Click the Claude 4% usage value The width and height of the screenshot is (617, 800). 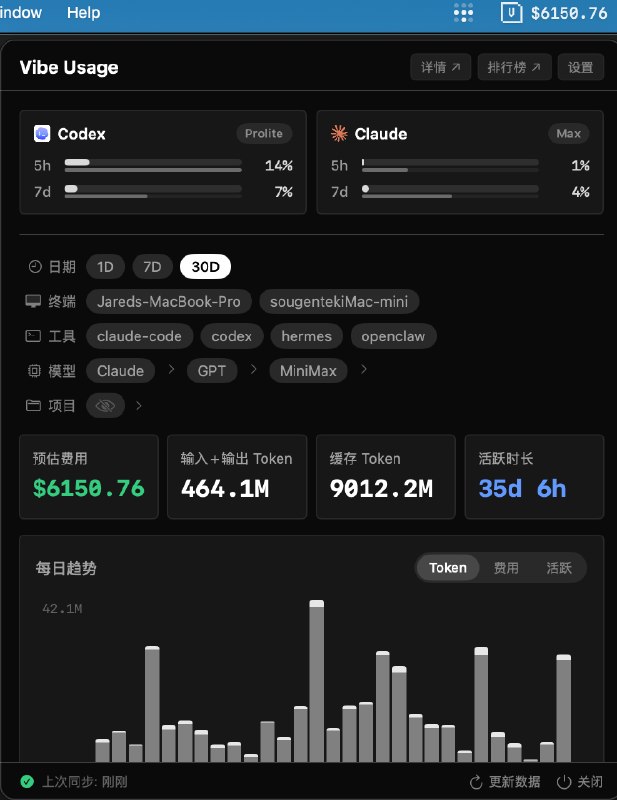pos(581,192)
